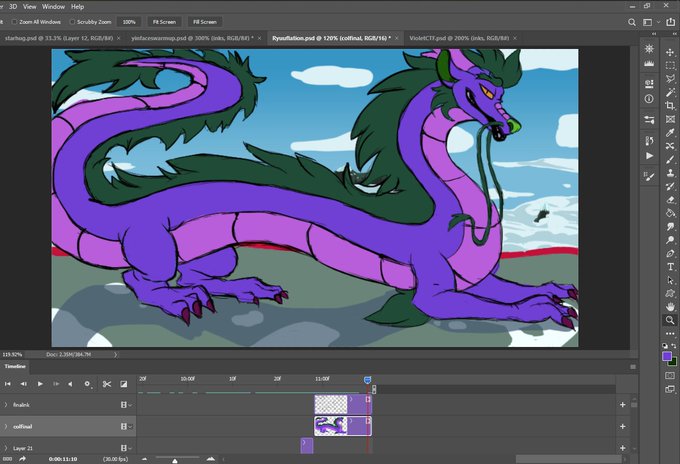The width and height of the screenshot is (680, 464).
Task: Toggle timeline audio mute speaker button
Action: pyautogui.click(x=70, y=384)
